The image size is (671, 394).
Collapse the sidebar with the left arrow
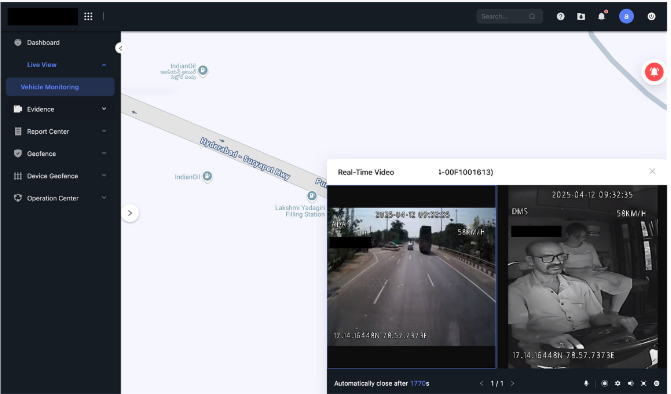click(120, 48)
